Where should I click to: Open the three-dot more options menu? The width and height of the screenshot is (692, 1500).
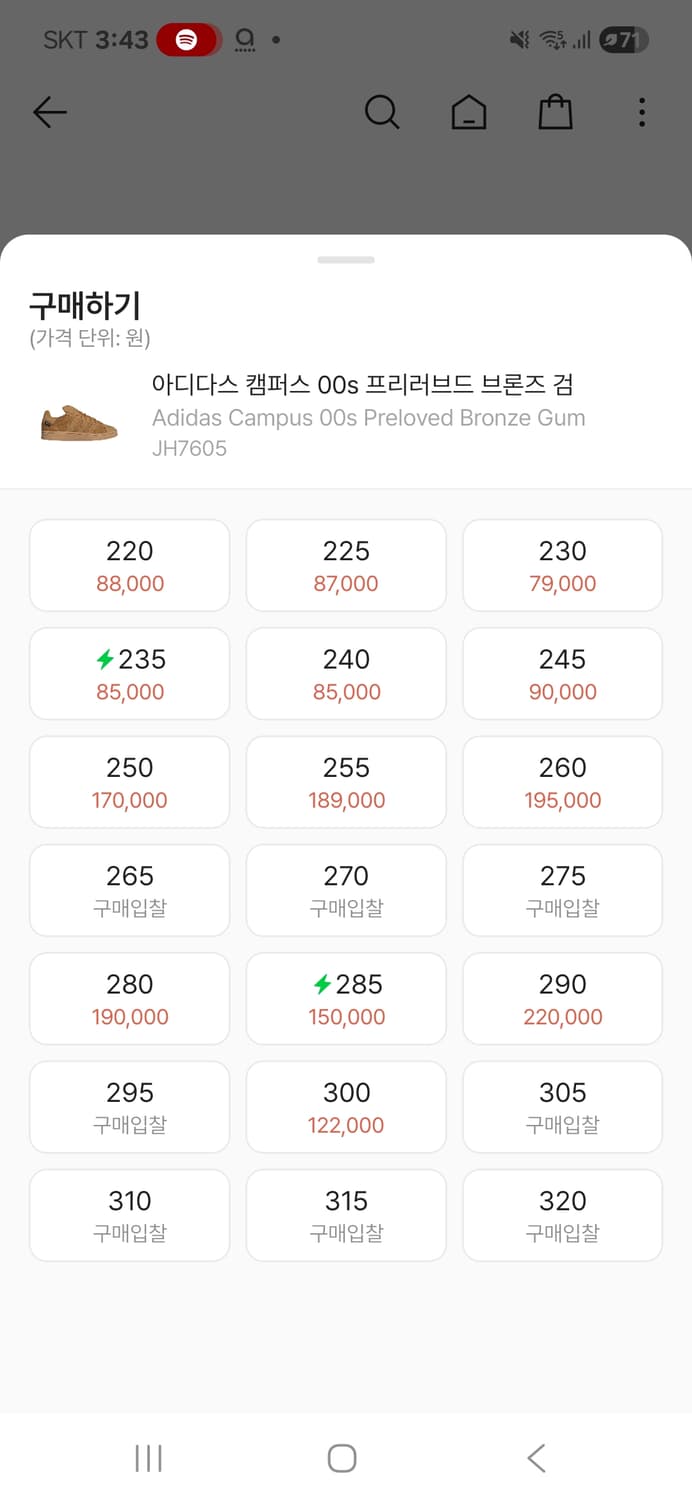click(x=641, y=112)
